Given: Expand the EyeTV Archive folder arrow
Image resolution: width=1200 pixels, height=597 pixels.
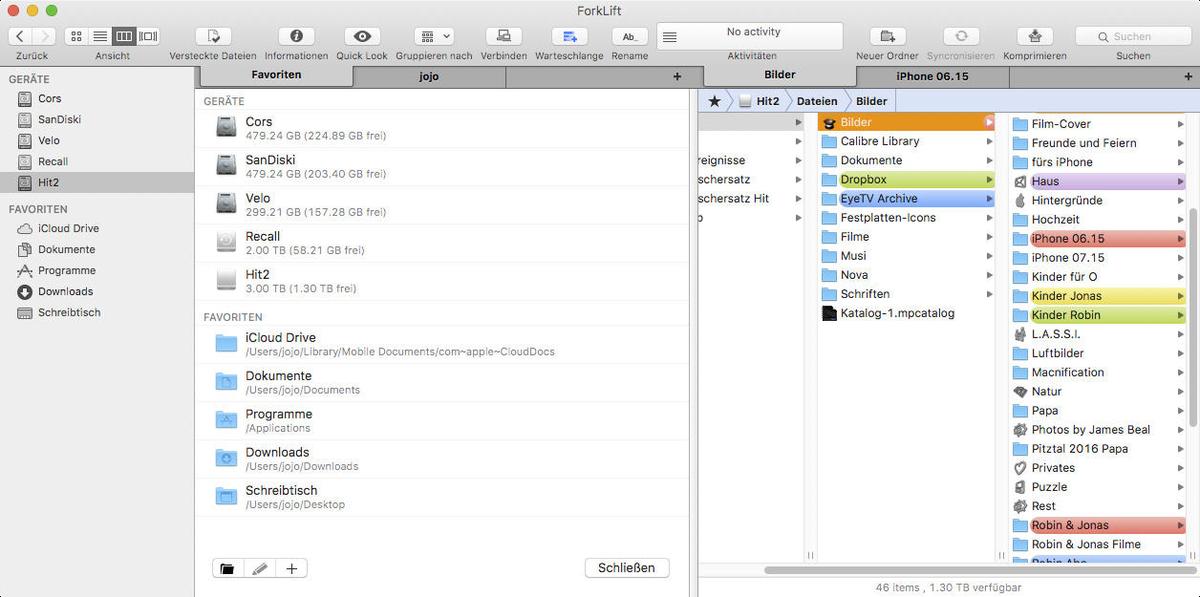Looking at the screenshot, I should click(989, 199).
